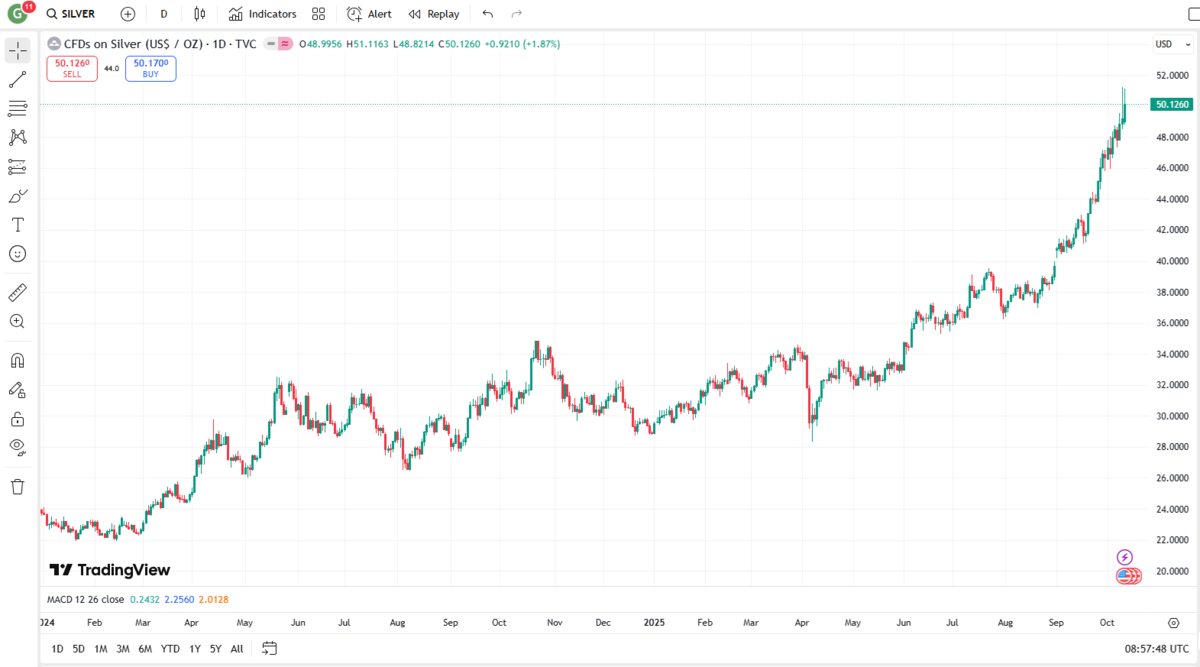Toggle magnet mode for drawings
Image resolution: width=1200 pixels, height=667 pixels.
pos(17,361)
